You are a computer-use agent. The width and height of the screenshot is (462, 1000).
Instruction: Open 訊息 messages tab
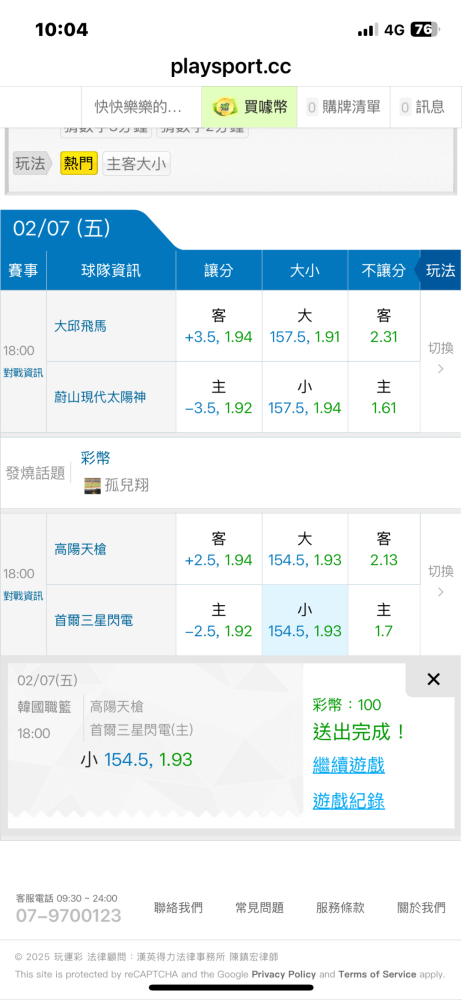[422, 107]
